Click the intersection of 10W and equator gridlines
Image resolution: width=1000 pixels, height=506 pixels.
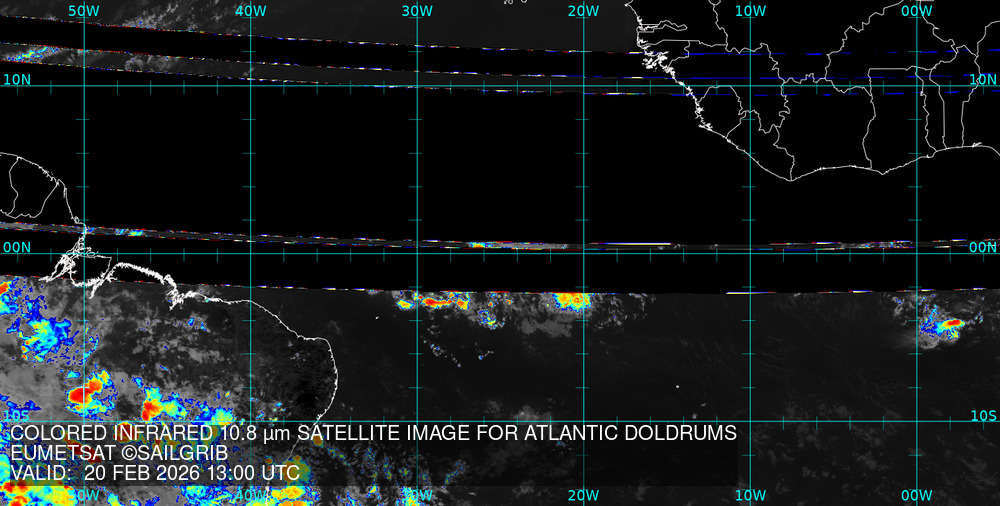click(x=750, y=252)
